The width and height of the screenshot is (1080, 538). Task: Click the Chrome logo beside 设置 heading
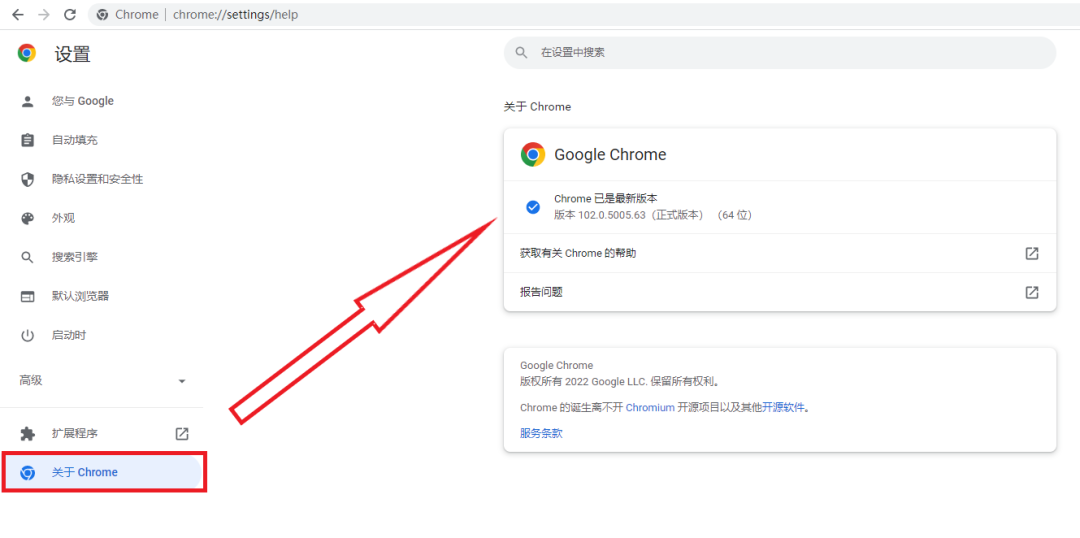pos(27,53)
